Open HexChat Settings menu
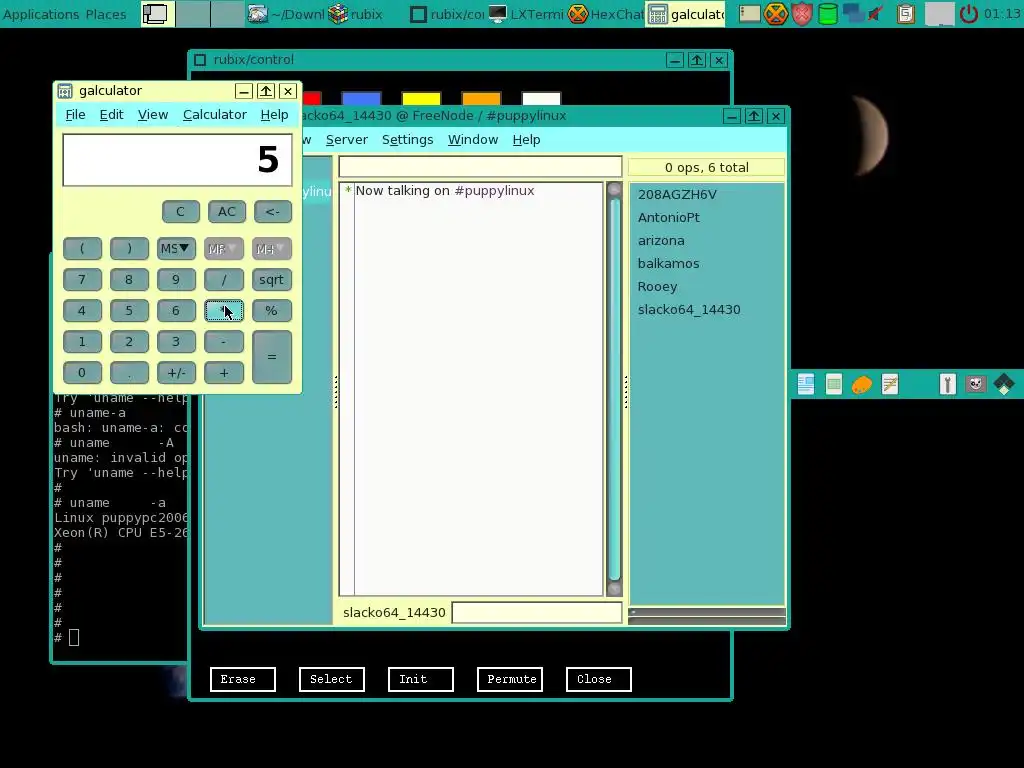The image size is (1024, 768). click(x=408, y=140)
